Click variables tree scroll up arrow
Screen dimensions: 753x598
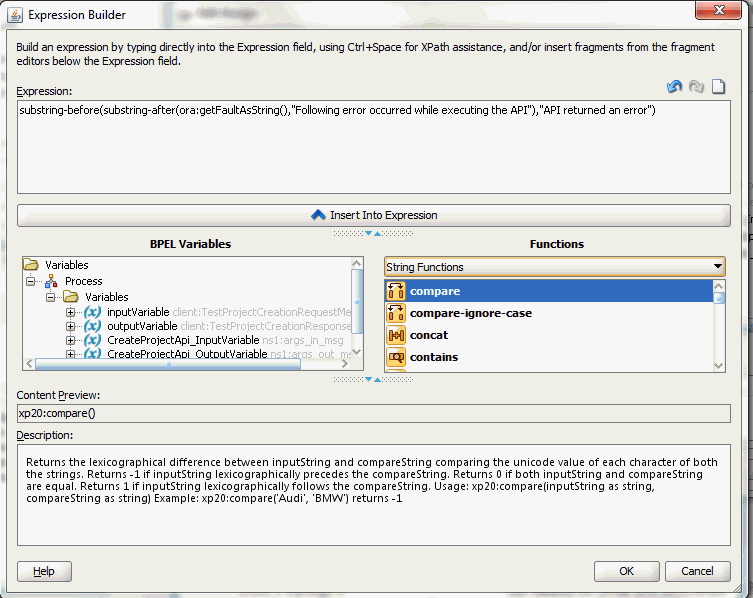[357, 263]
